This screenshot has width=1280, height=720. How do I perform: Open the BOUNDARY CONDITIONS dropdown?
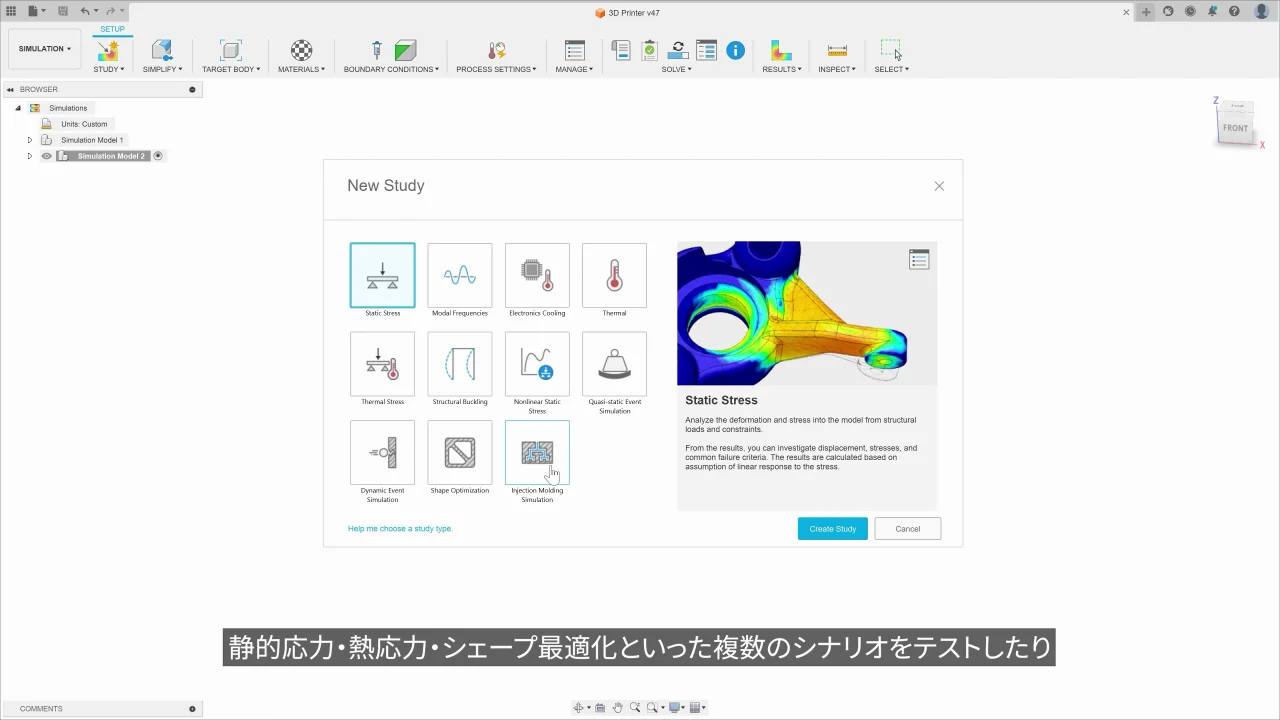pos(391,69)
